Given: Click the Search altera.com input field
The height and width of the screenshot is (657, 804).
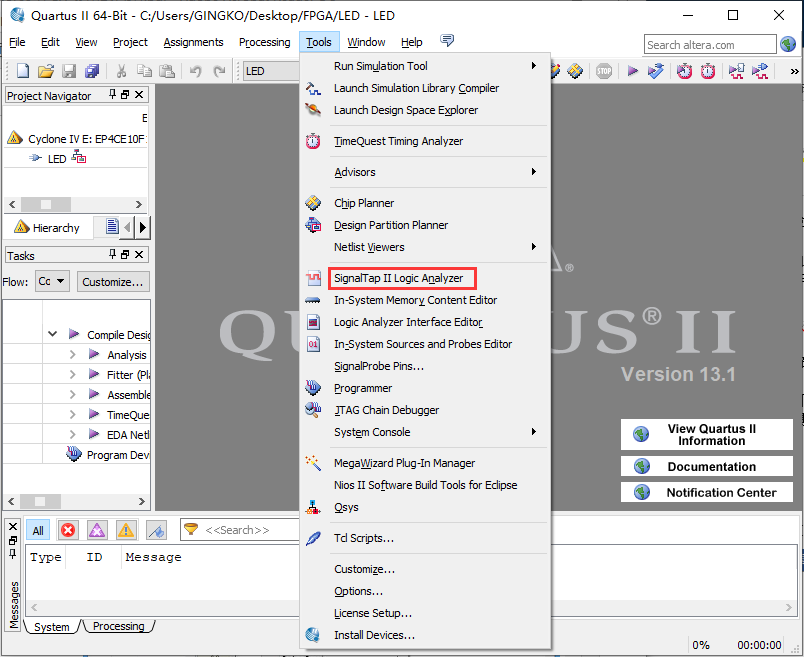Looking at the screenshot, I should [709, 45].
